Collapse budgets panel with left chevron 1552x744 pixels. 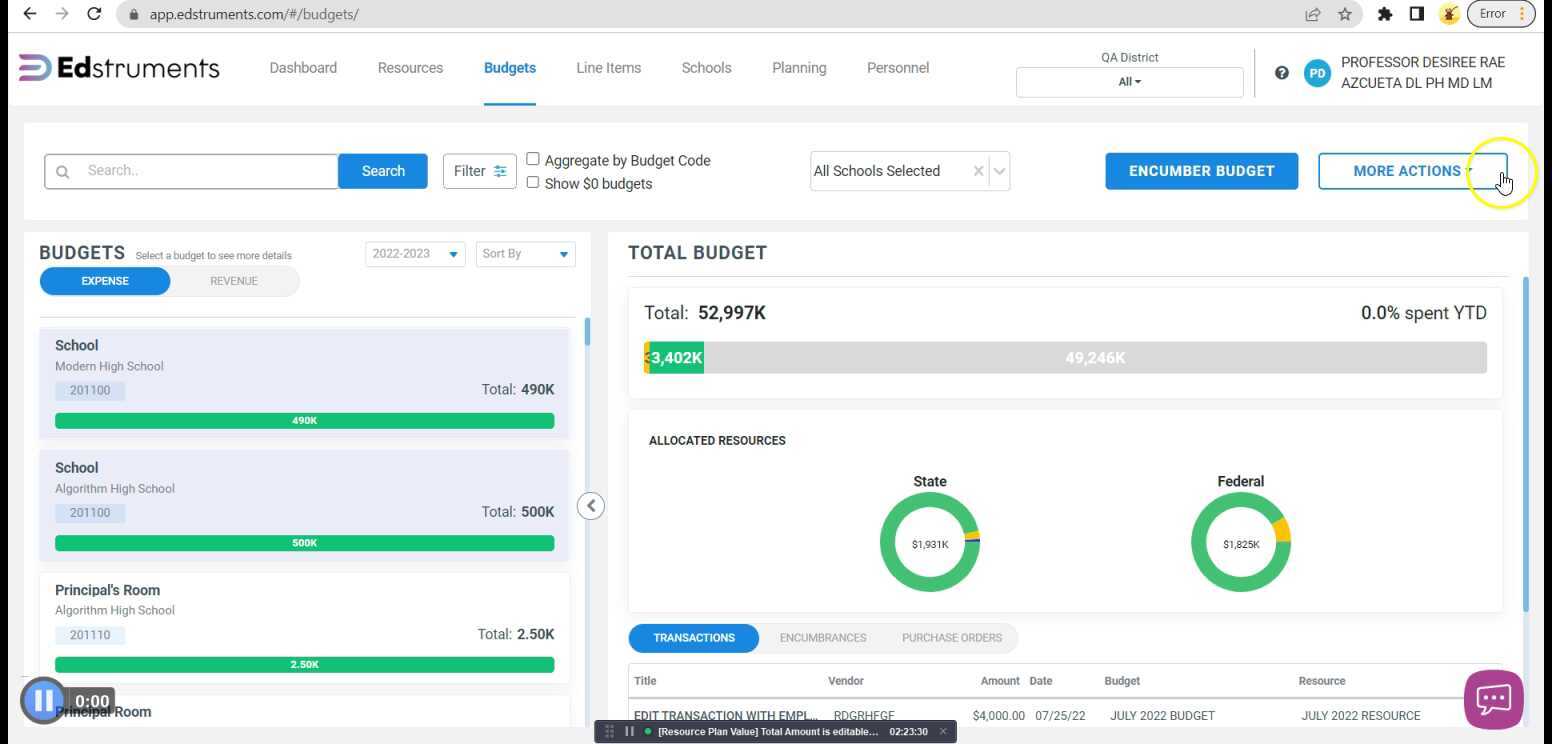[591, 506]
